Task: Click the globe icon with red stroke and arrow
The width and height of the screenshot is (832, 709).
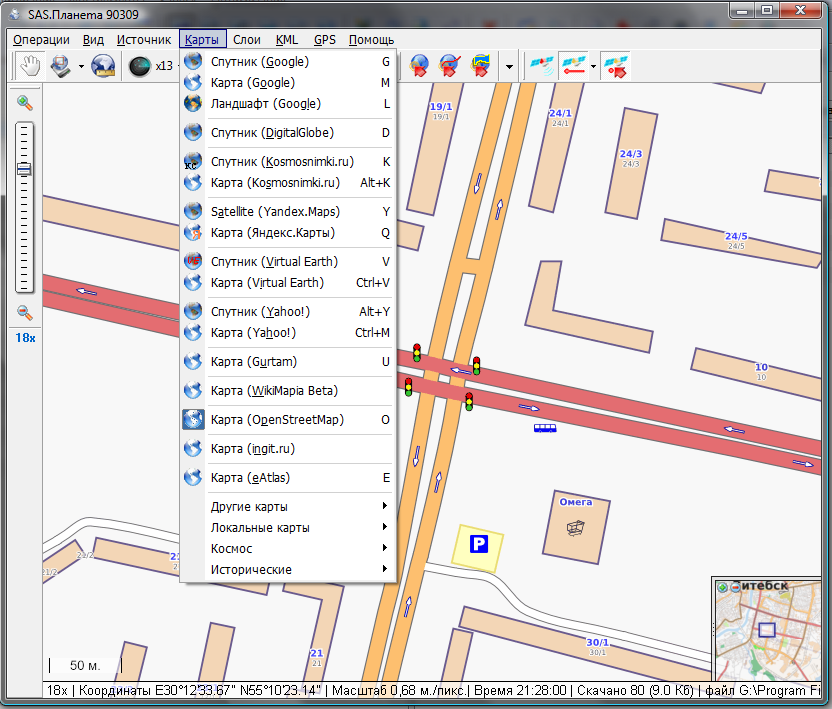Action: click(x=450, y=66)
